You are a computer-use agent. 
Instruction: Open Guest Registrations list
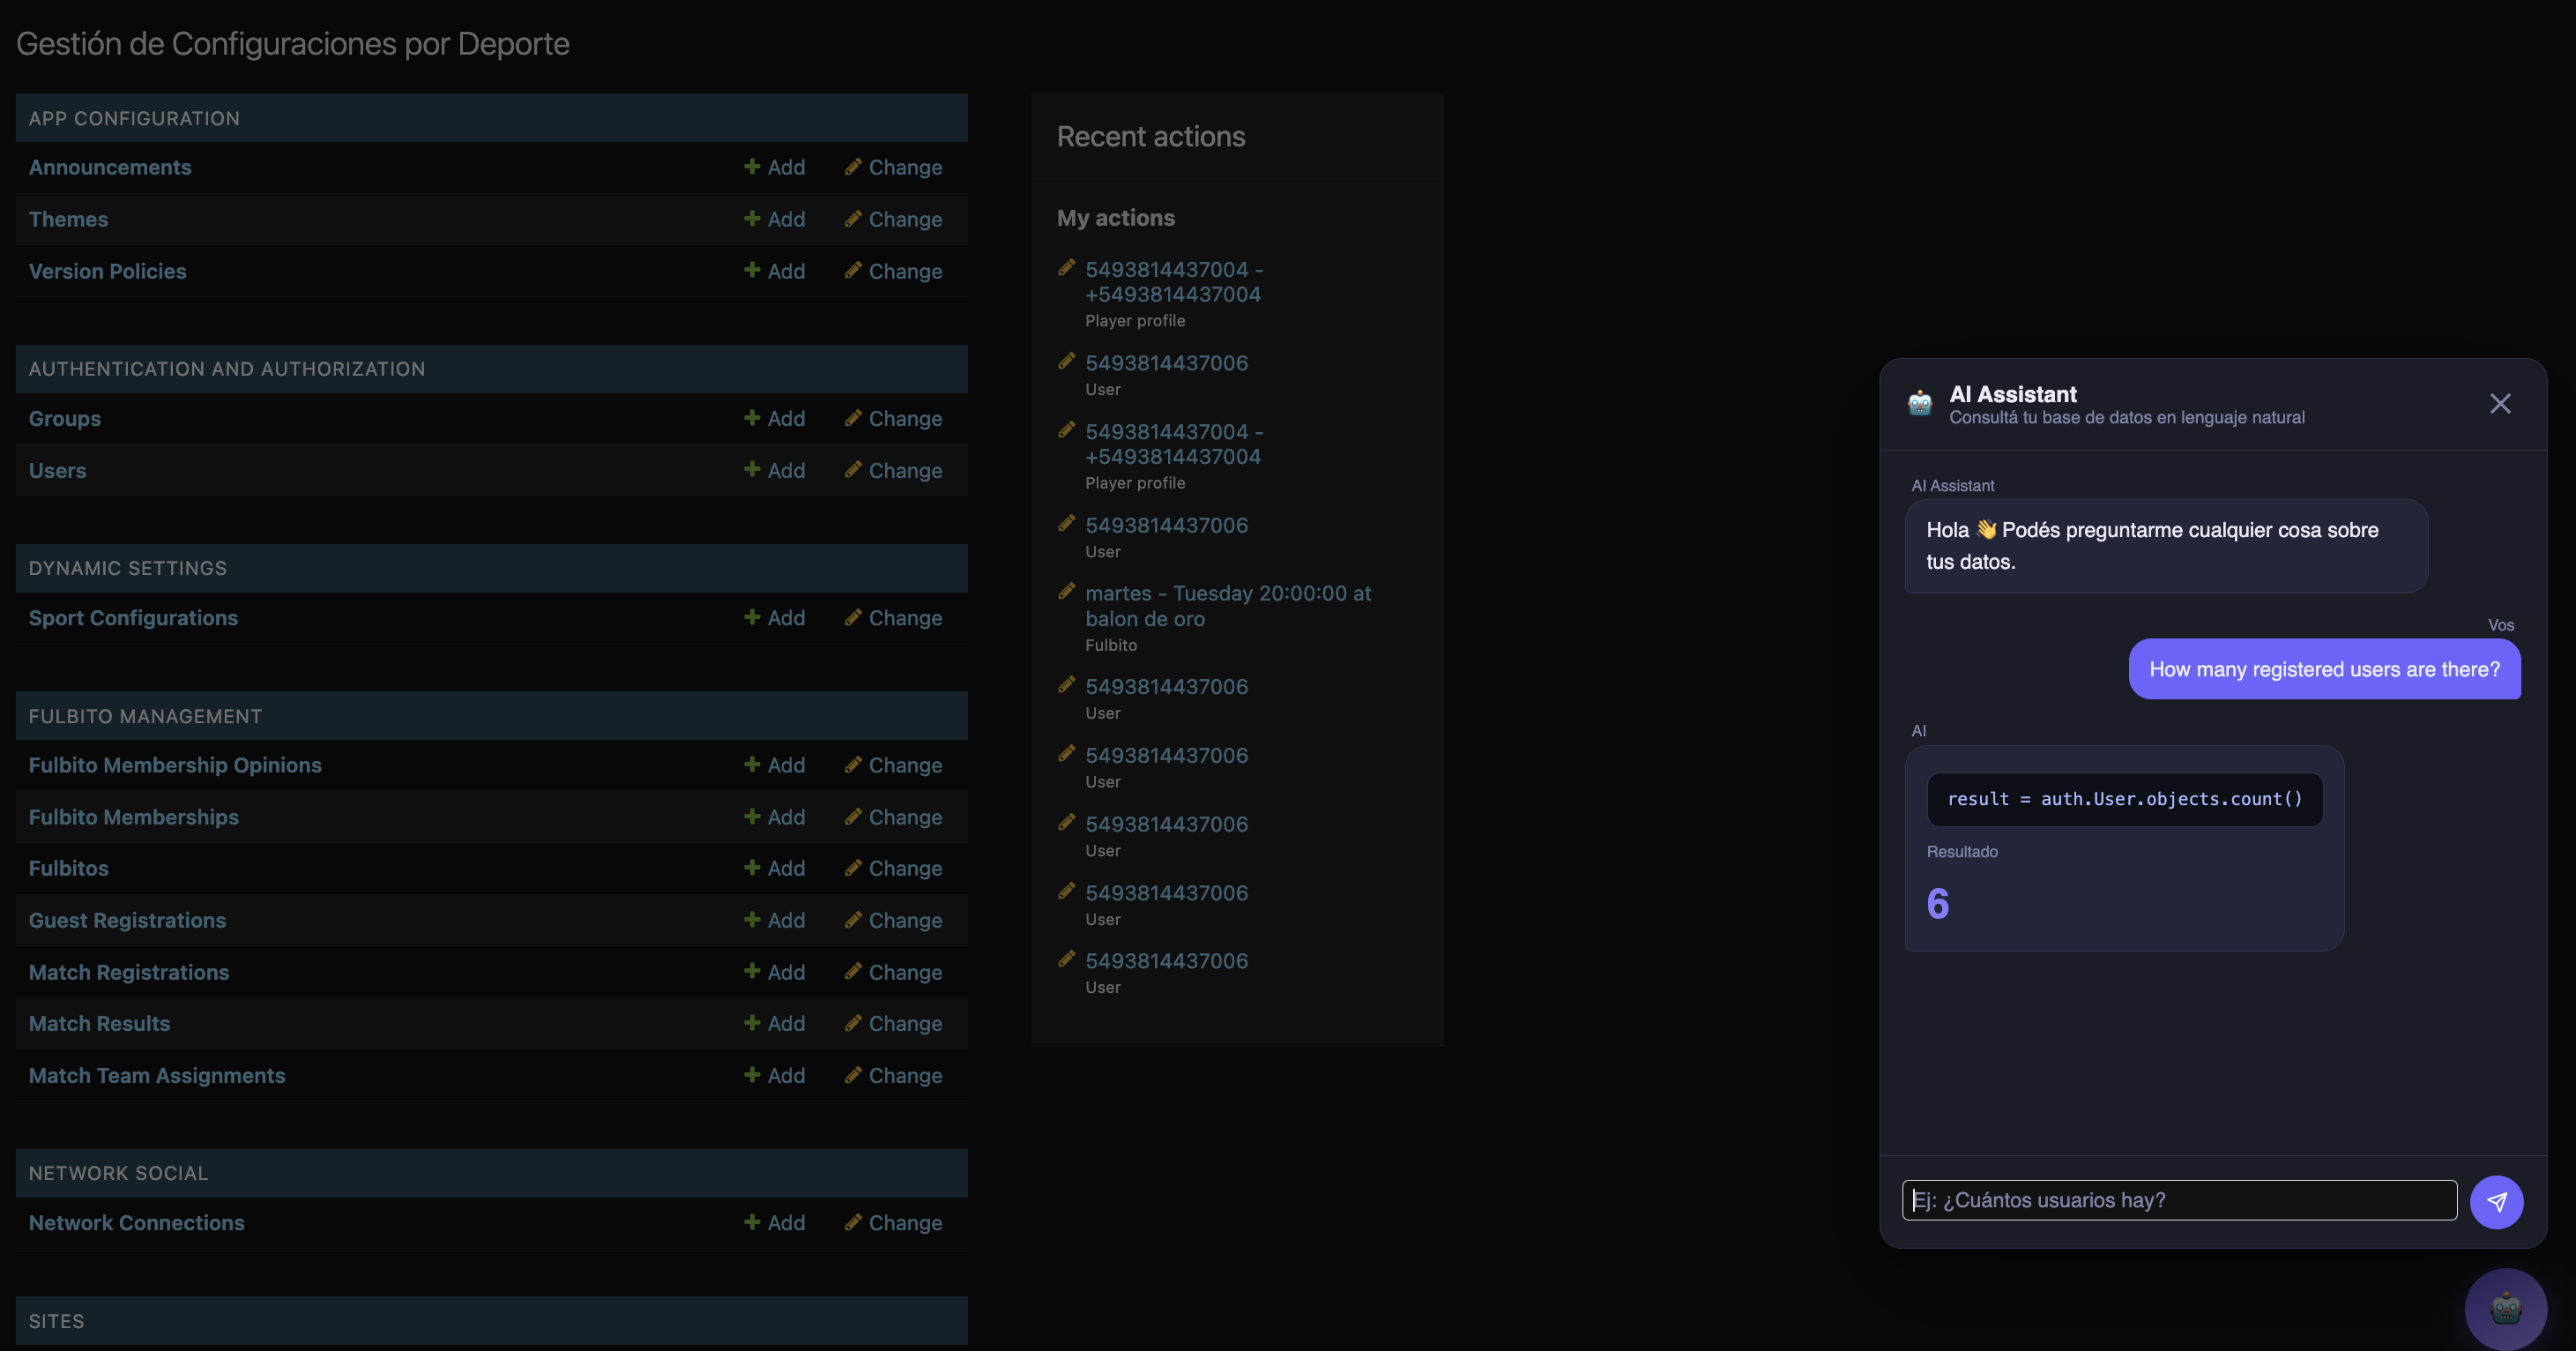coord(127,920)
